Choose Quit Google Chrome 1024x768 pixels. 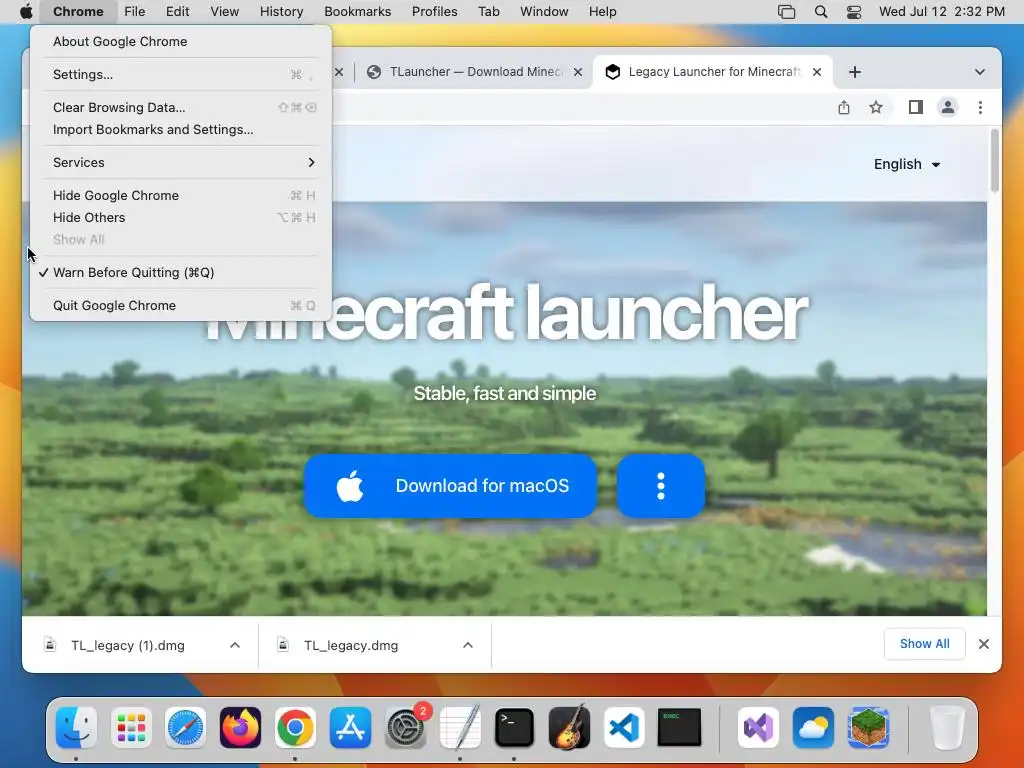pos(180,306)
